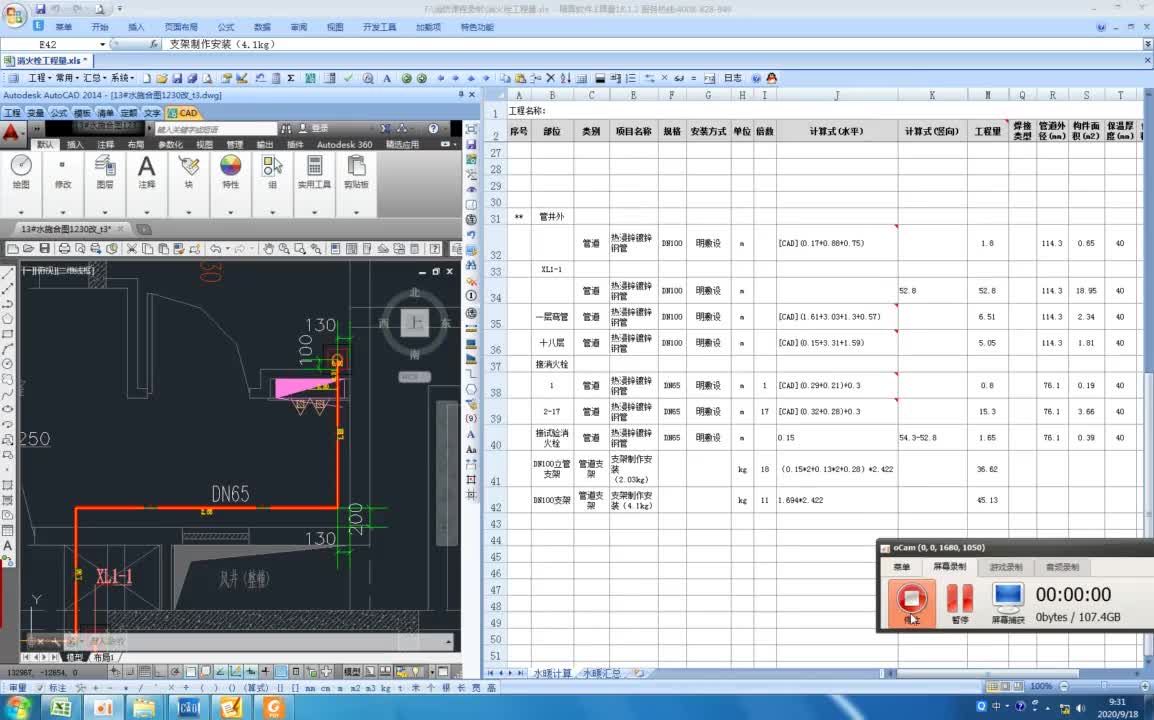Image resolution: width=1154 pixels, height=720 pixels.
Task: Switch to the 清单 panel tab
Action: 106,113
